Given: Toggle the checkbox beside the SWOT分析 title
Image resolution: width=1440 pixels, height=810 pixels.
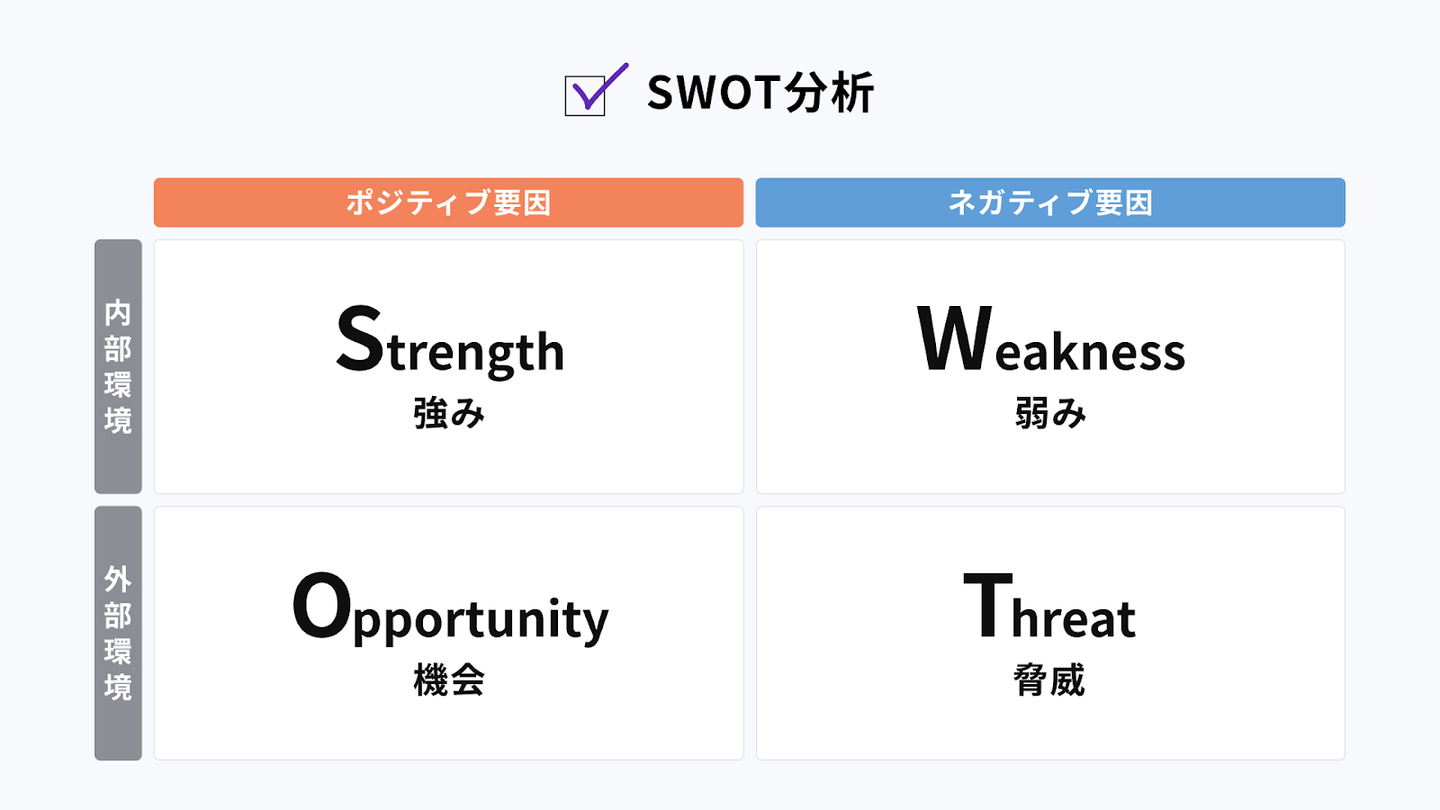Looking at the screenshot, I should click(x=585, y=96).
